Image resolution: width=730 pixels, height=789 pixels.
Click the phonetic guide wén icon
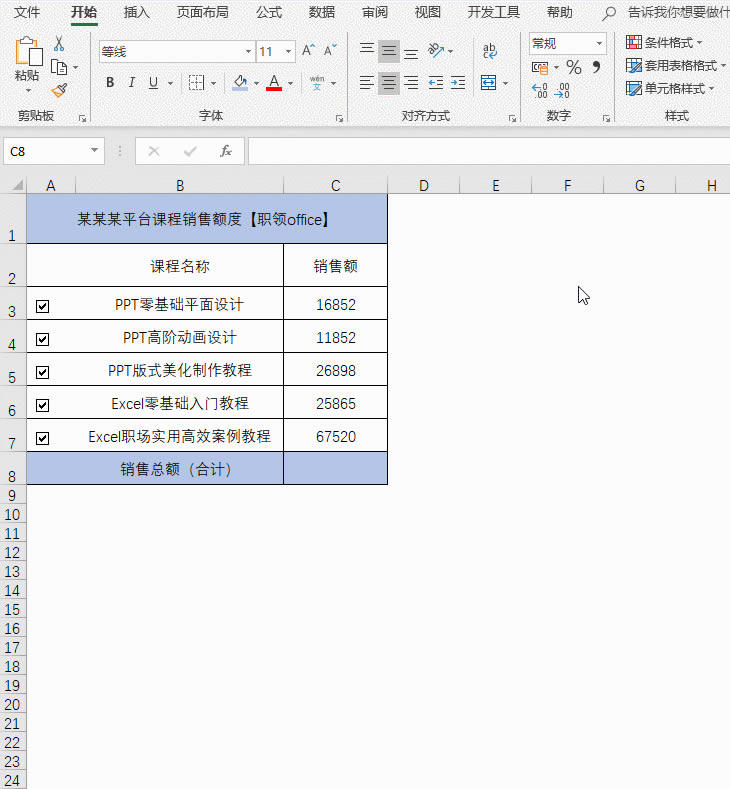click(x=317, y=83)
